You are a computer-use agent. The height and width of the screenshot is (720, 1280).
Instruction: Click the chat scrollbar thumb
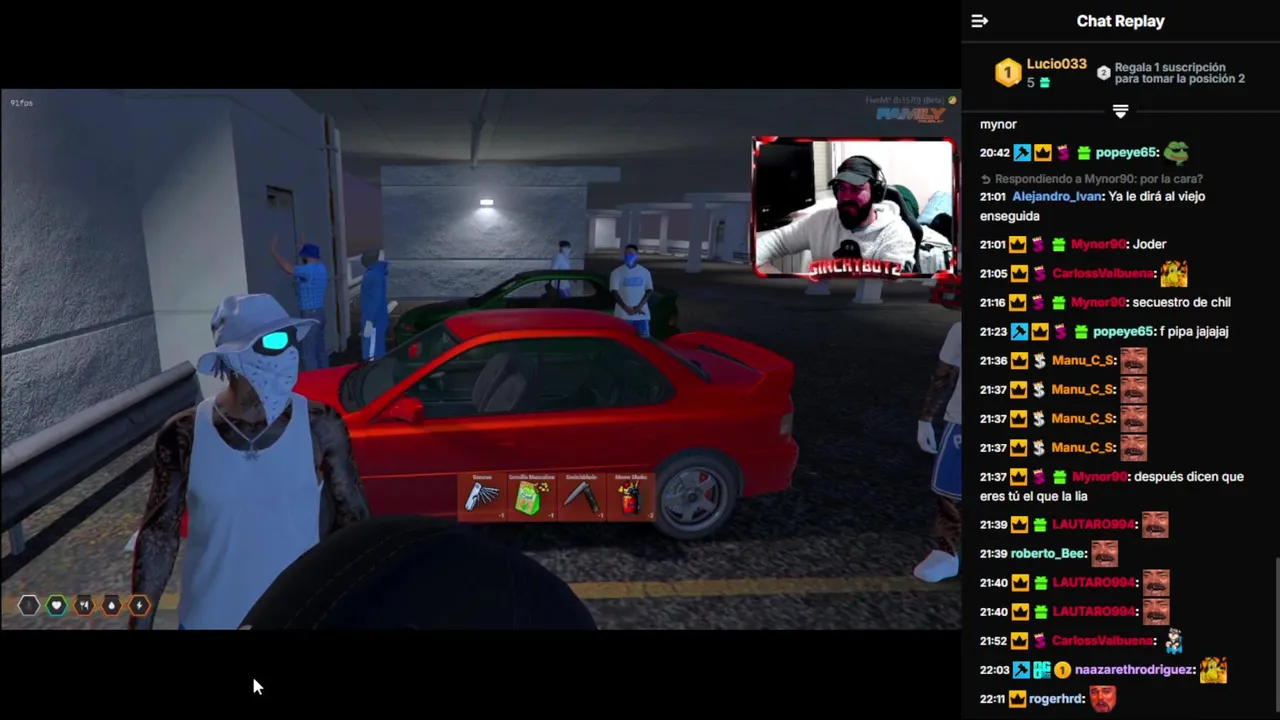tap(1276, 635)
